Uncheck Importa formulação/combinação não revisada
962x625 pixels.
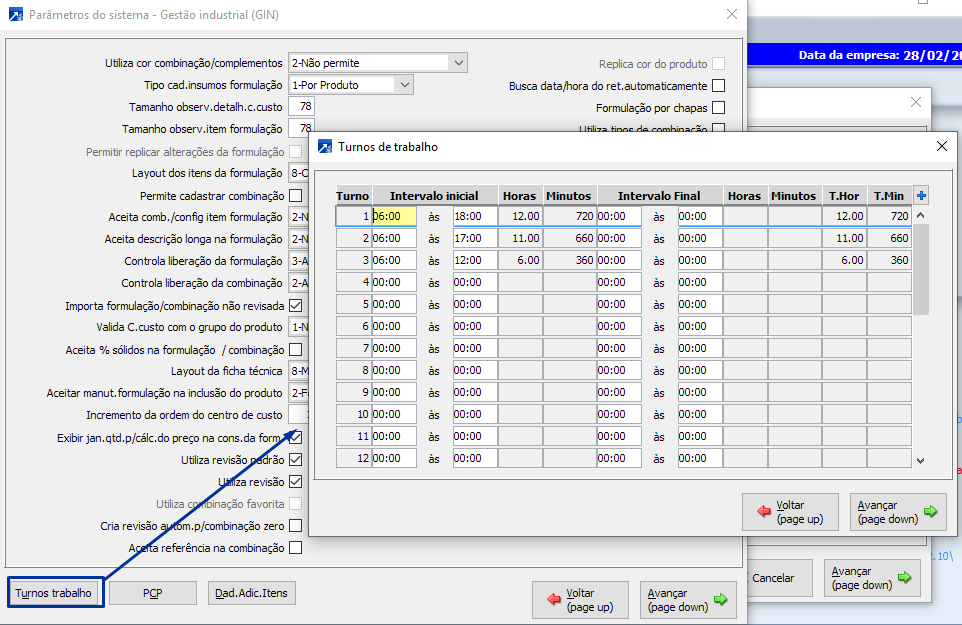295,306
